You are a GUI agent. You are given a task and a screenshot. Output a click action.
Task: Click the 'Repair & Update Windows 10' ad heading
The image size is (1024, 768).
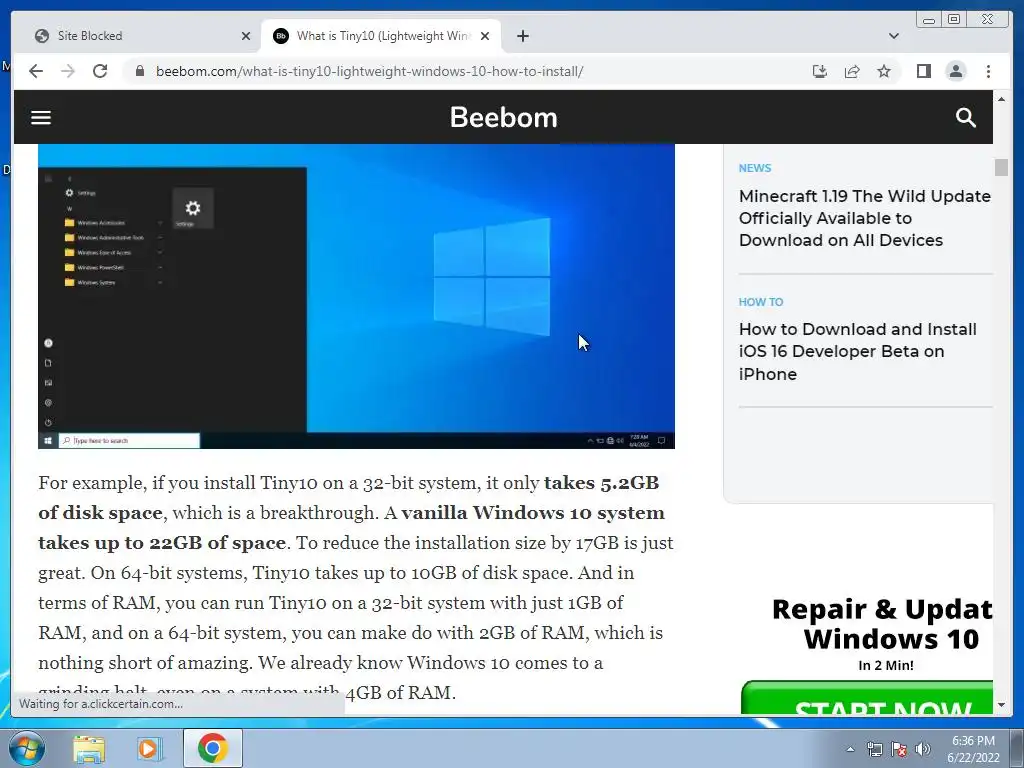click(883, 624)
